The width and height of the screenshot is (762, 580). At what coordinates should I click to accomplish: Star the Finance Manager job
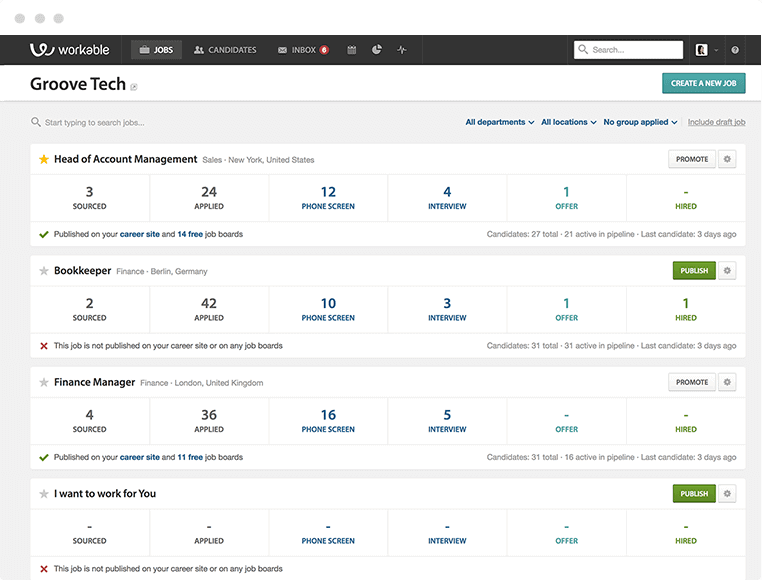(43, 382)
